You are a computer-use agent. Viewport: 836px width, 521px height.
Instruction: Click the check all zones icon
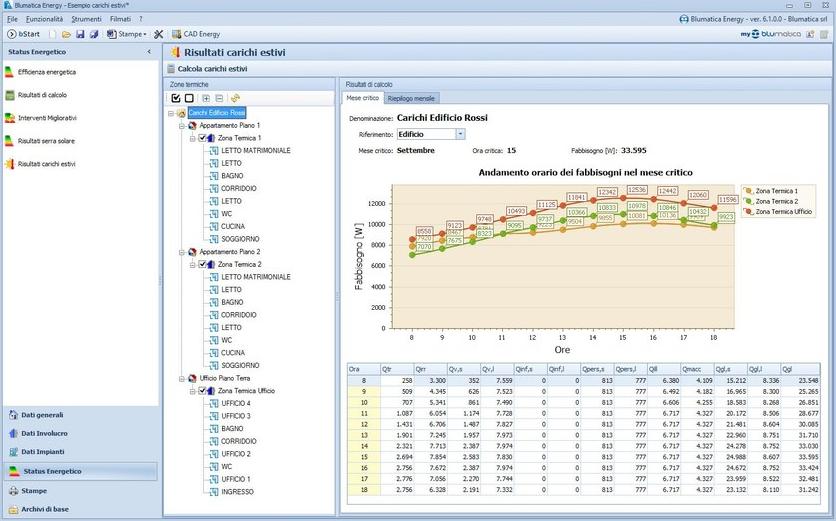[177, 98]
